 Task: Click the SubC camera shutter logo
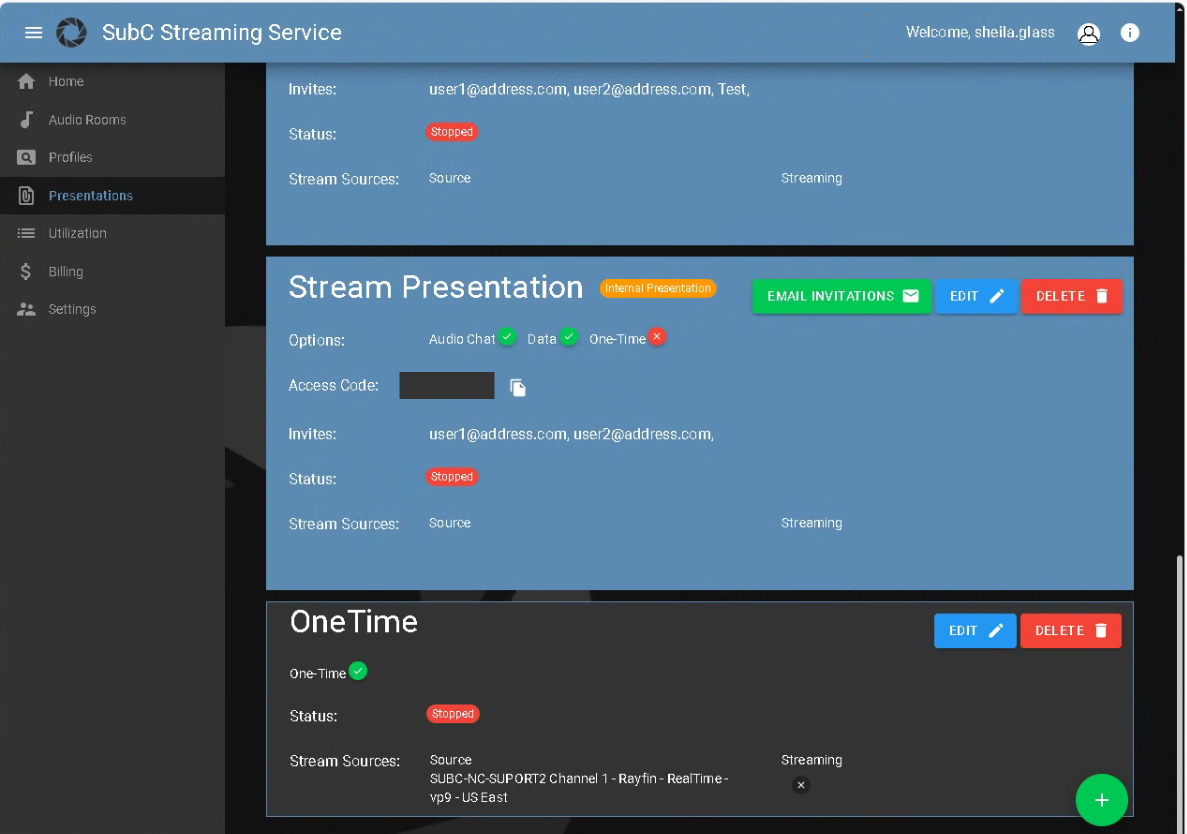pyautogui.click(x=71, y=33)
